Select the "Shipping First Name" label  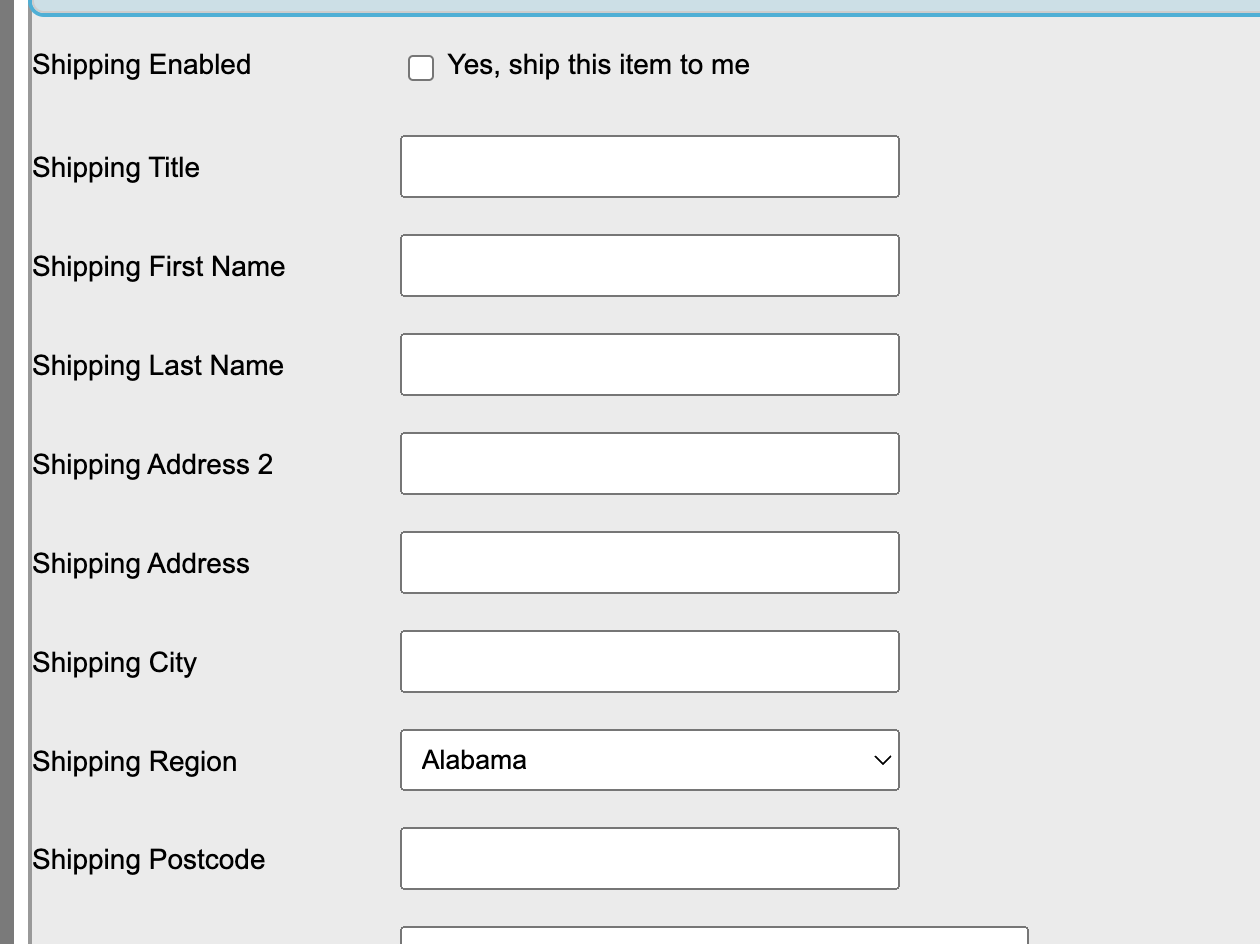tap(159, 267)
